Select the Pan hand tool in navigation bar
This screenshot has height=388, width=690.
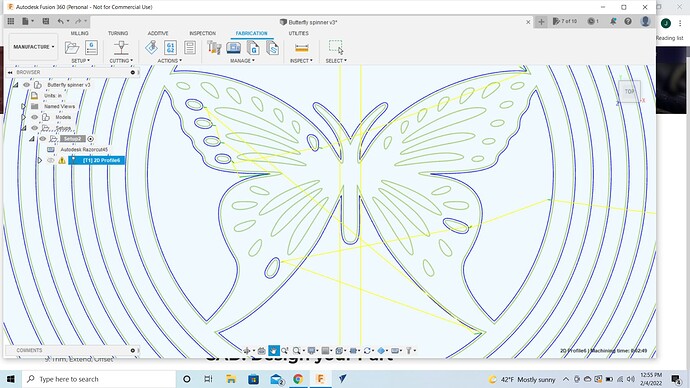273,351
